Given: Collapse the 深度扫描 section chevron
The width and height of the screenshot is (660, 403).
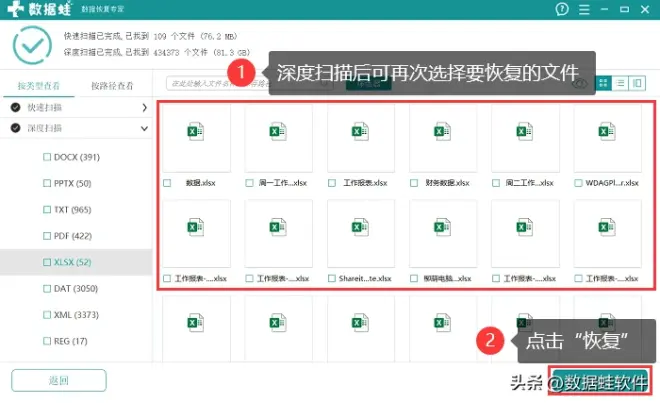Looking at the screenshot, I should click(144, 128).
